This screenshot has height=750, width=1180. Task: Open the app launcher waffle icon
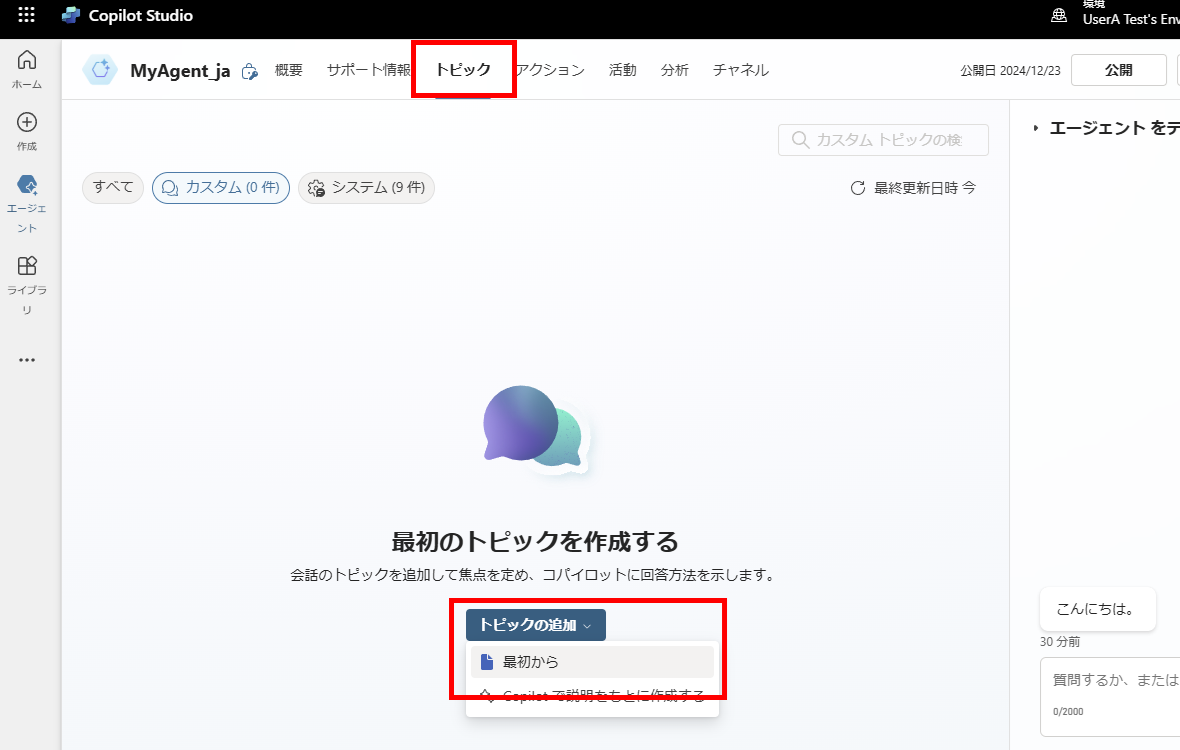click(27, 15)
